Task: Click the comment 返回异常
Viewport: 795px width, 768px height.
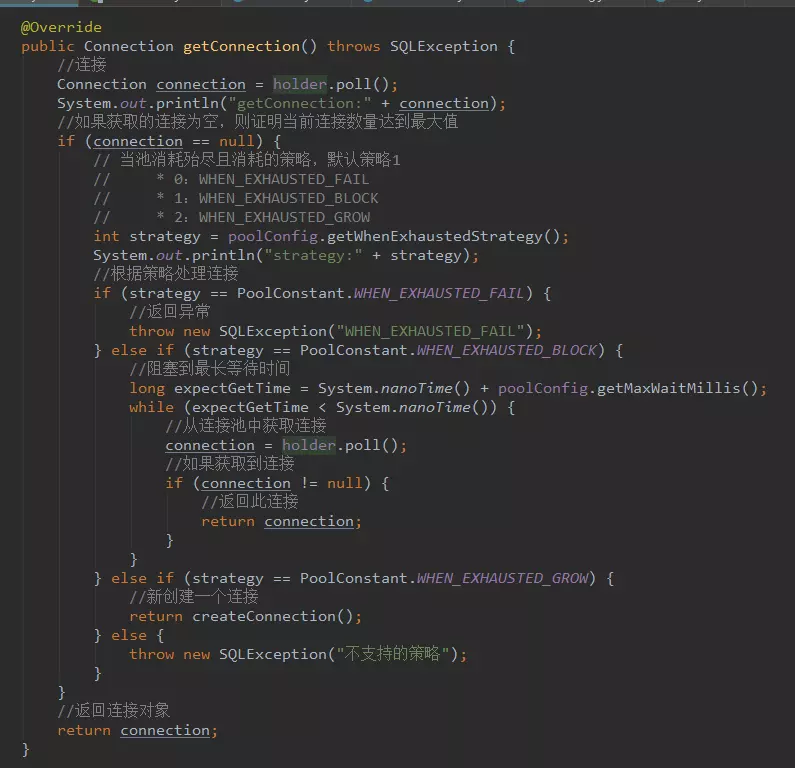Action: coord(169,312)
